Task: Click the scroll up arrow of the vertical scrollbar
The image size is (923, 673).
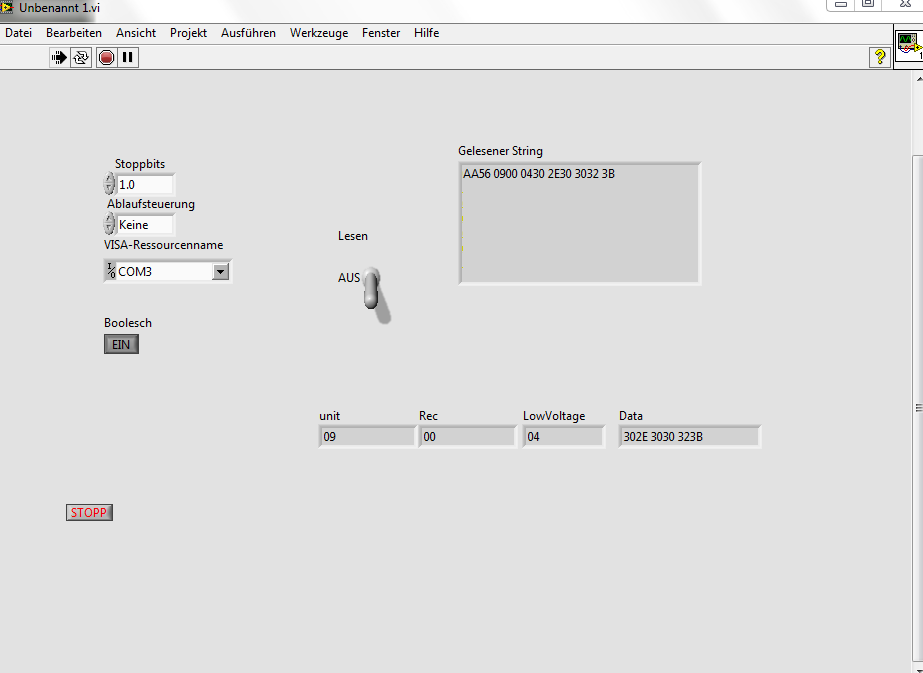Action: (x=918, y=78)
